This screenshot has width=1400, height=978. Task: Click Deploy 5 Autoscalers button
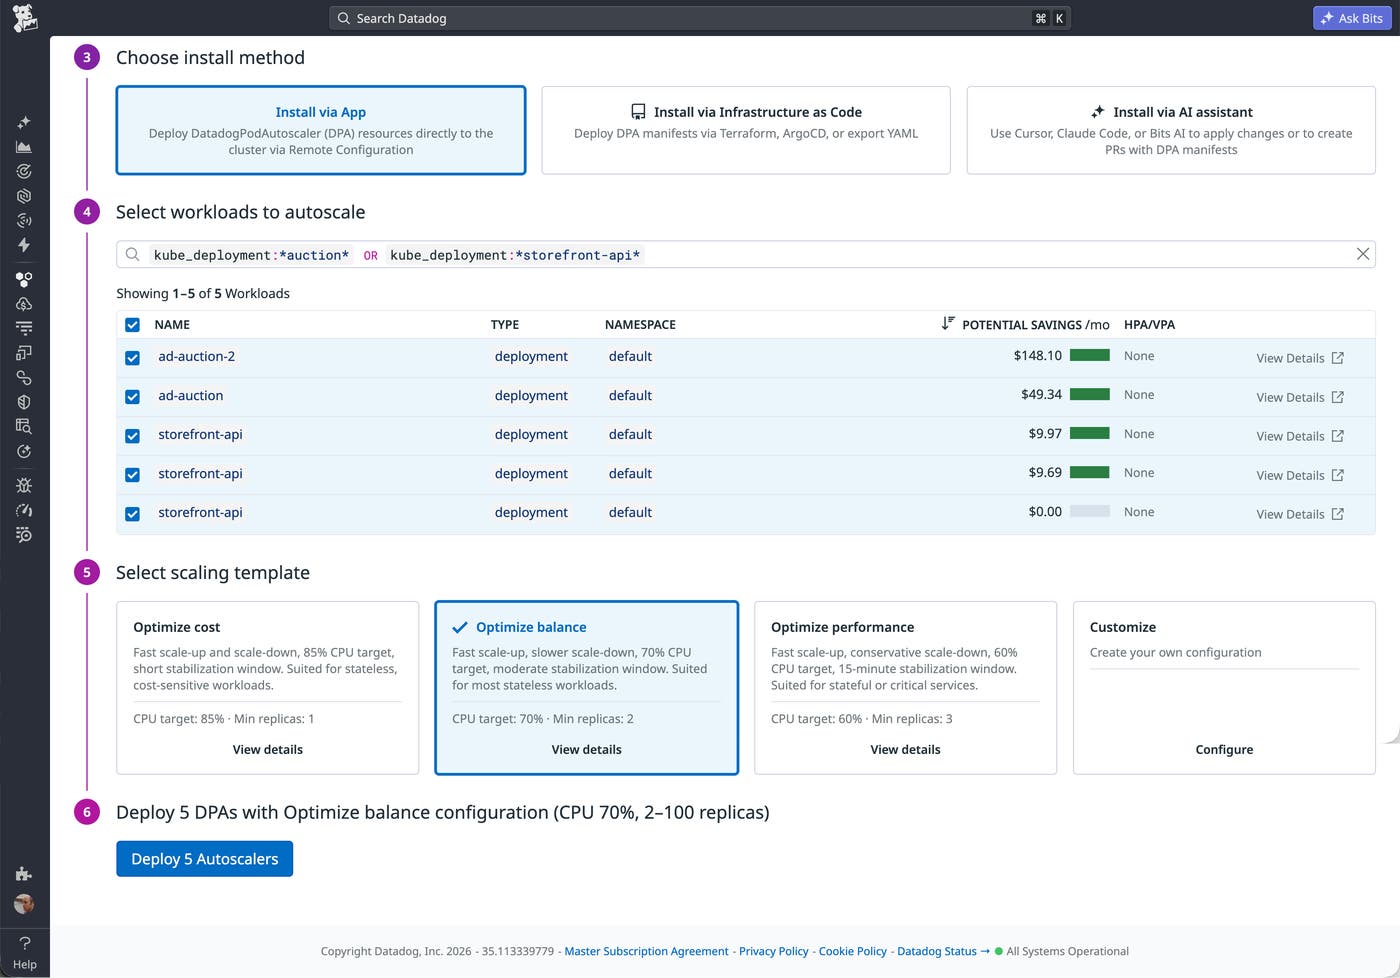coord(204,859)
